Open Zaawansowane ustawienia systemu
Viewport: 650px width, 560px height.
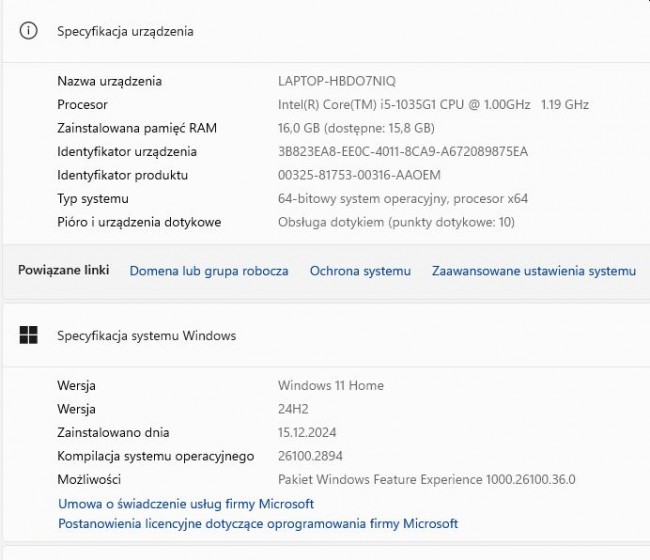click(533, 271)
